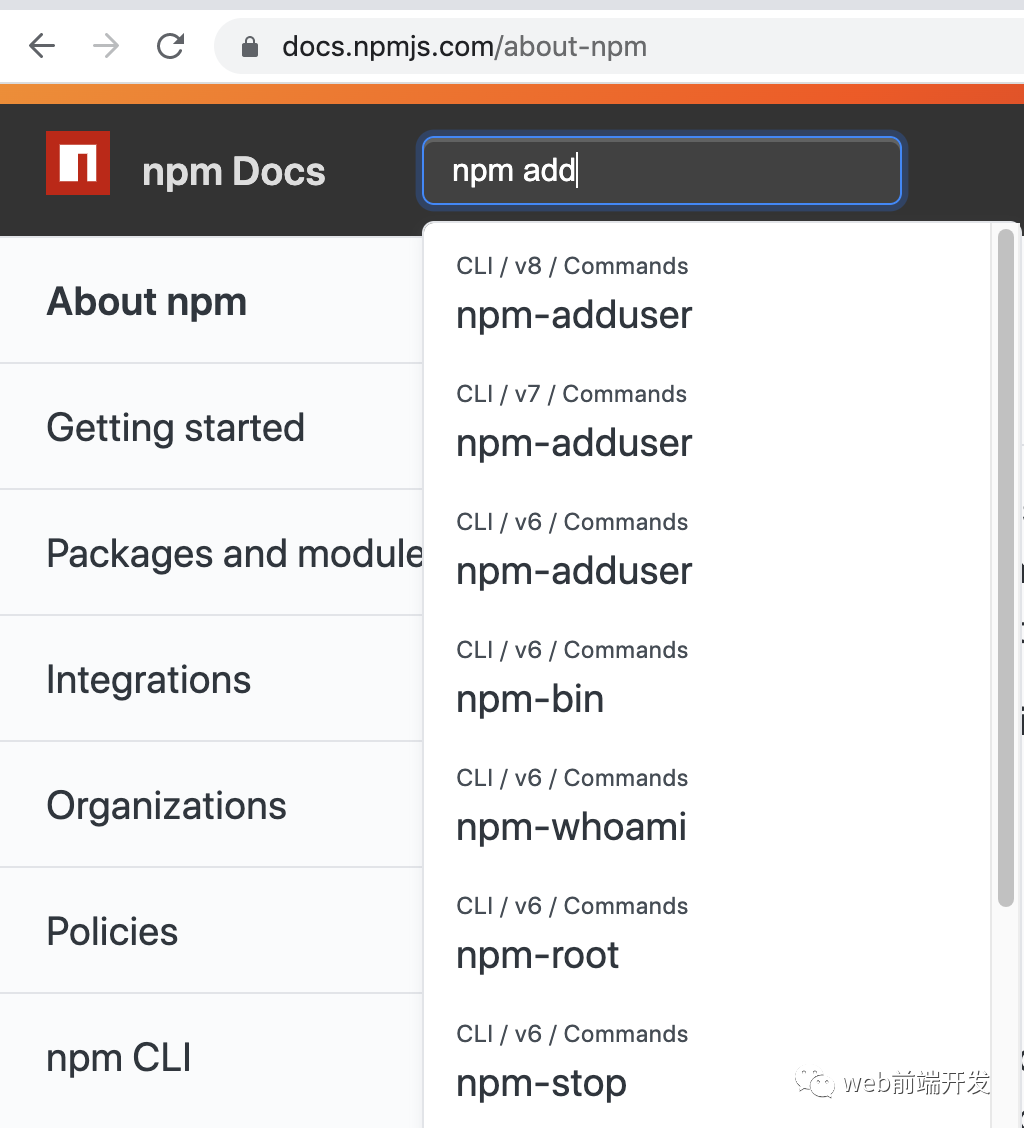Click the web前端开发 watermark logo
The image size is (1024, 1128).
(895, 1083)
